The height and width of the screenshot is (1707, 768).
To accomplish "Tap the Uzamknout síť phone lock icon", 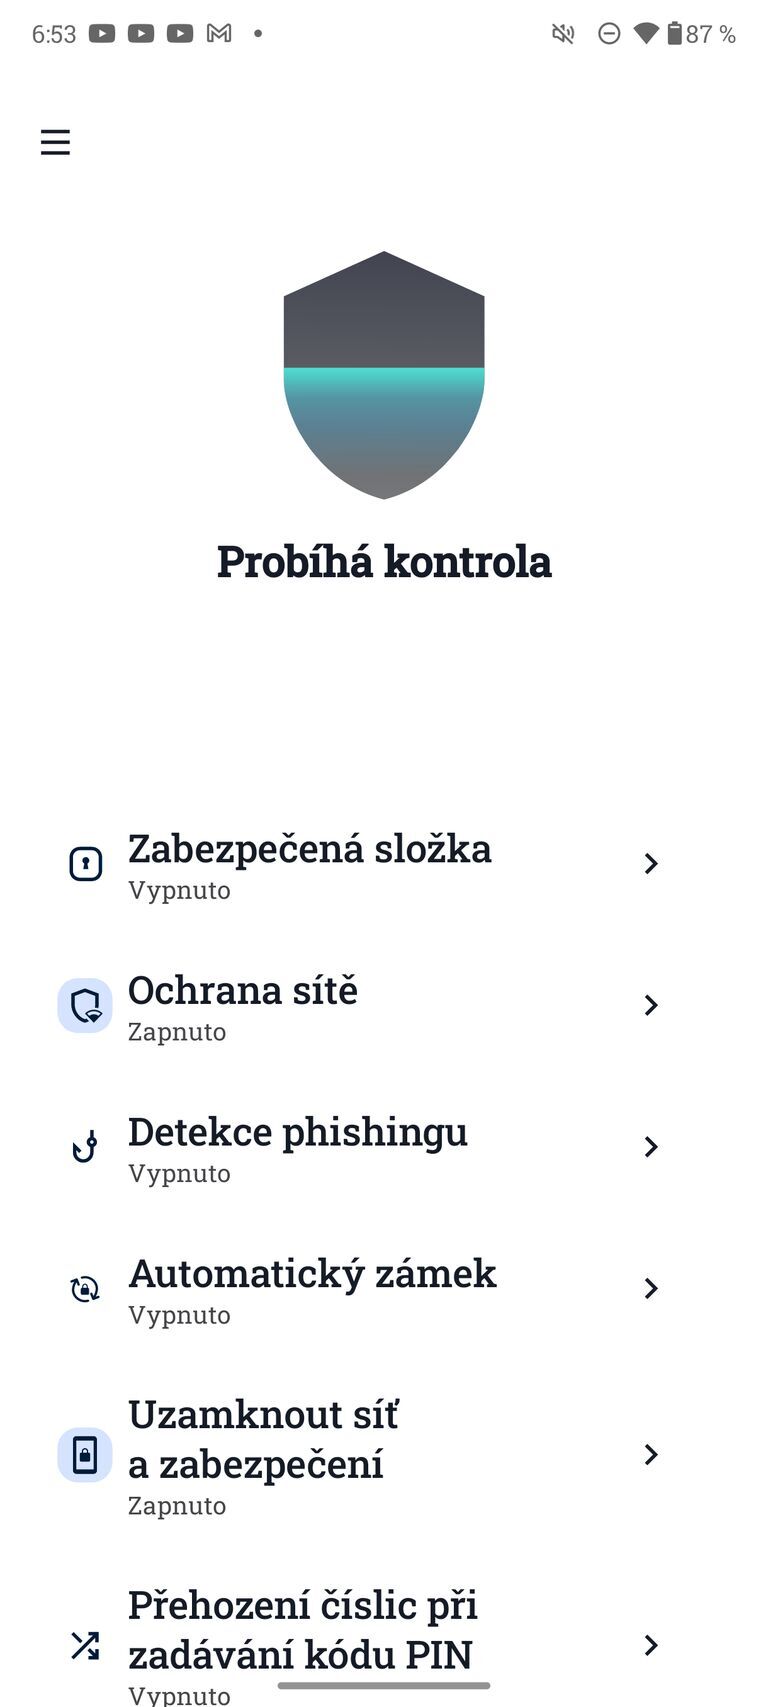I will click(85, 1455).
